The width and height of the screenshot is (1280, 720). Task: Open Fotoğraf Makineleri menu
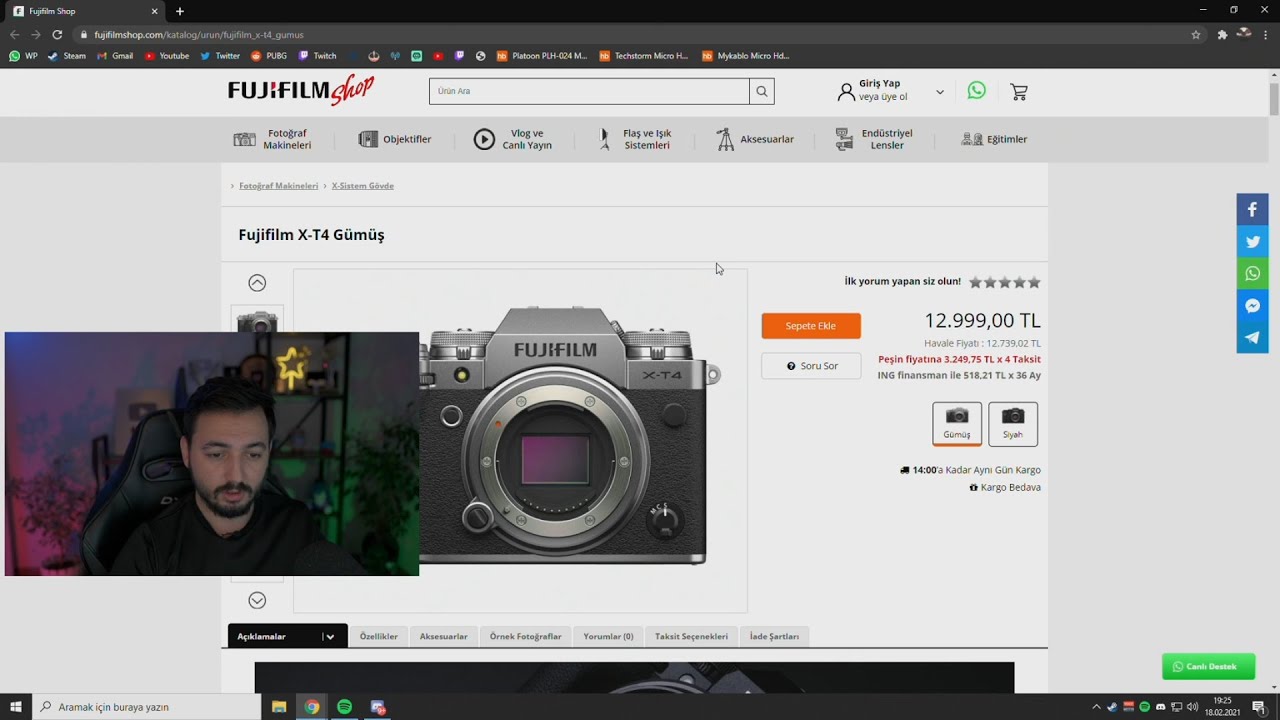pos(273,139)
